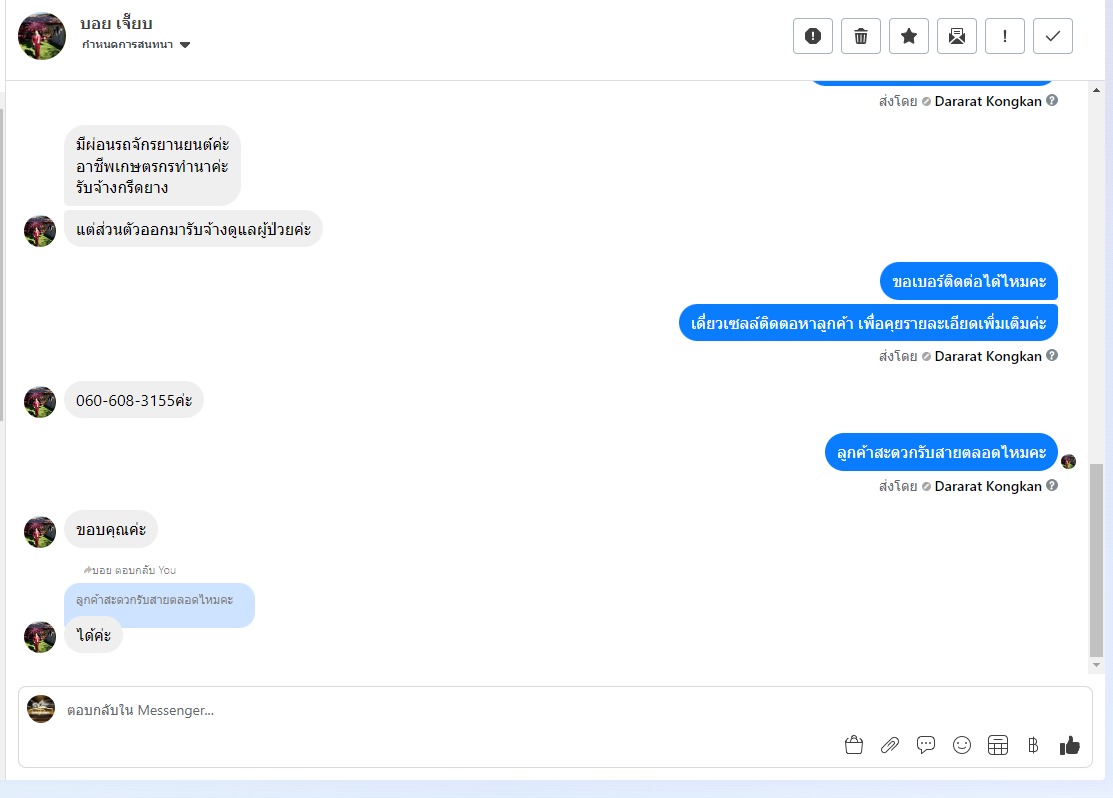The width and height of the screenshot is (1113, 798).
Task: Click the chat scrollbar up arrow
Action: pos(1097,90)
